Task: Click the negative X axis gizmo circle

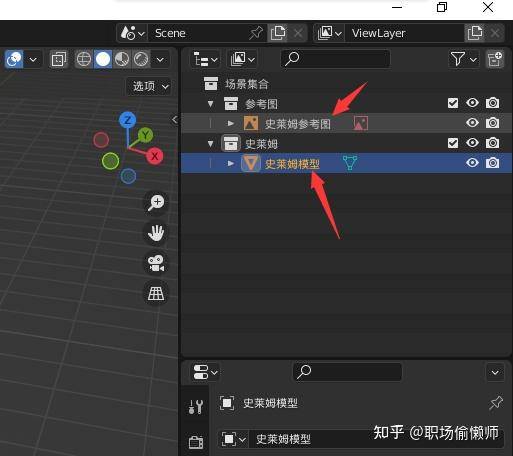Action: coord(101,140)
